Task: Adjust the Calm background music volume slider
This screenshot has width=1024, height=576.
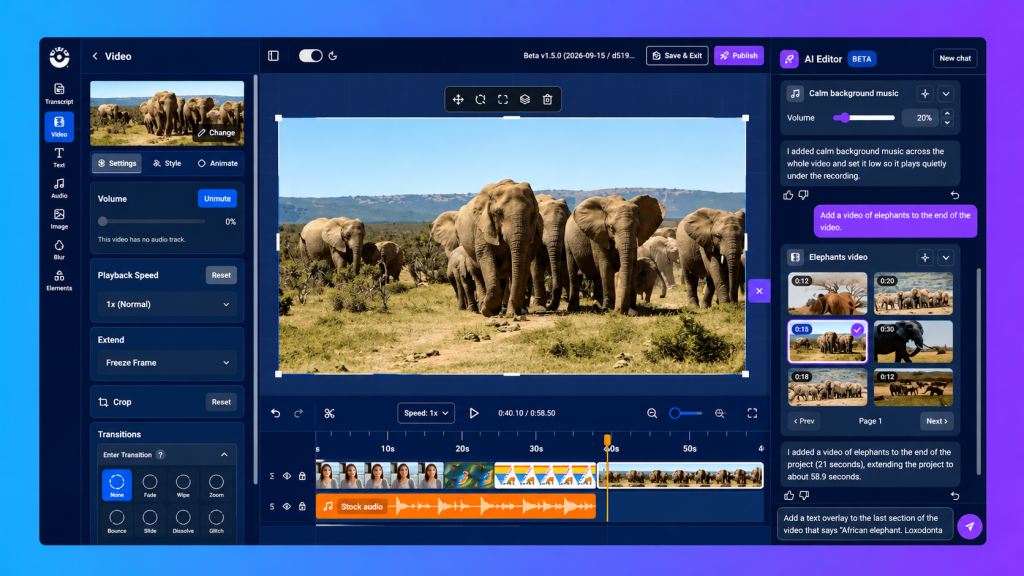Action: point(863,118)
